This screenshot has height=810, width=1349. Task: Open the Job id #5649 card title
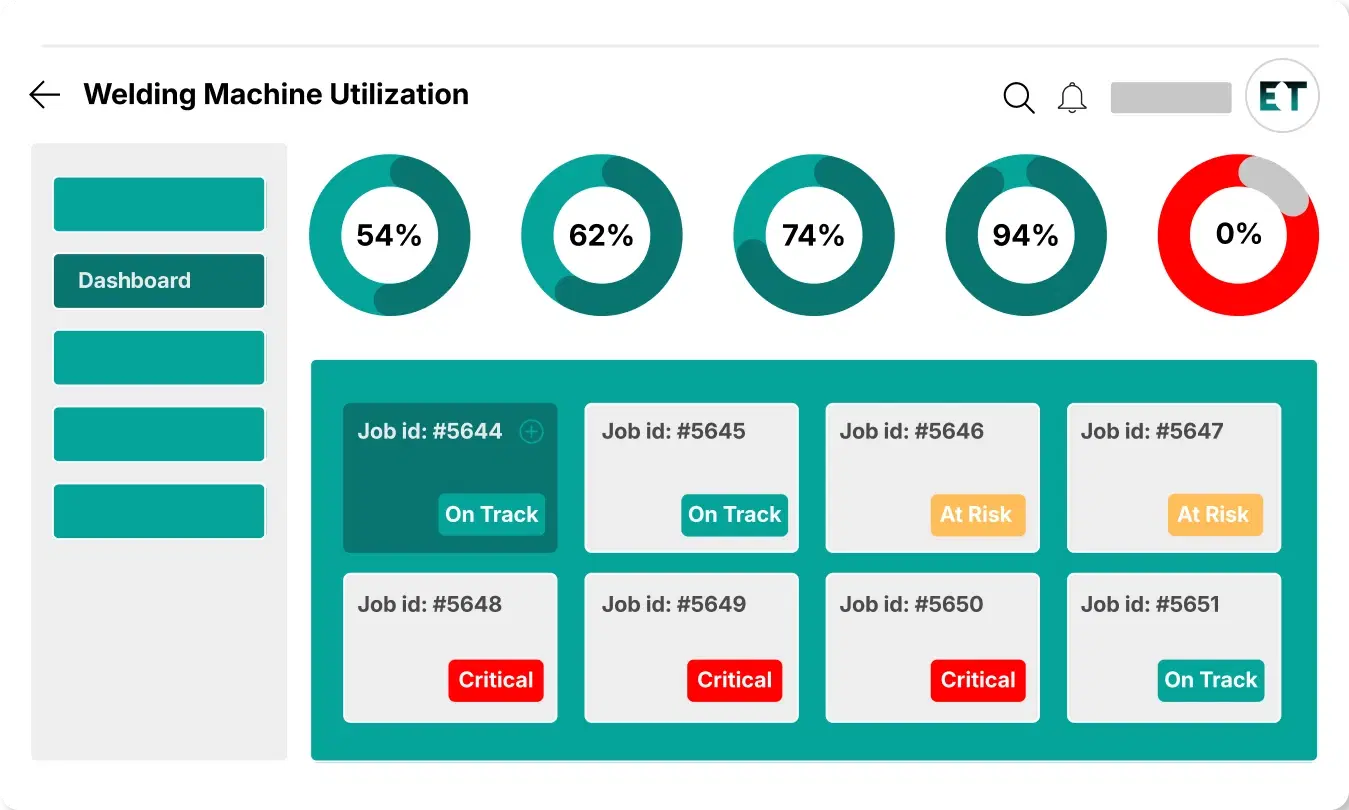click(x=673, y=604)
